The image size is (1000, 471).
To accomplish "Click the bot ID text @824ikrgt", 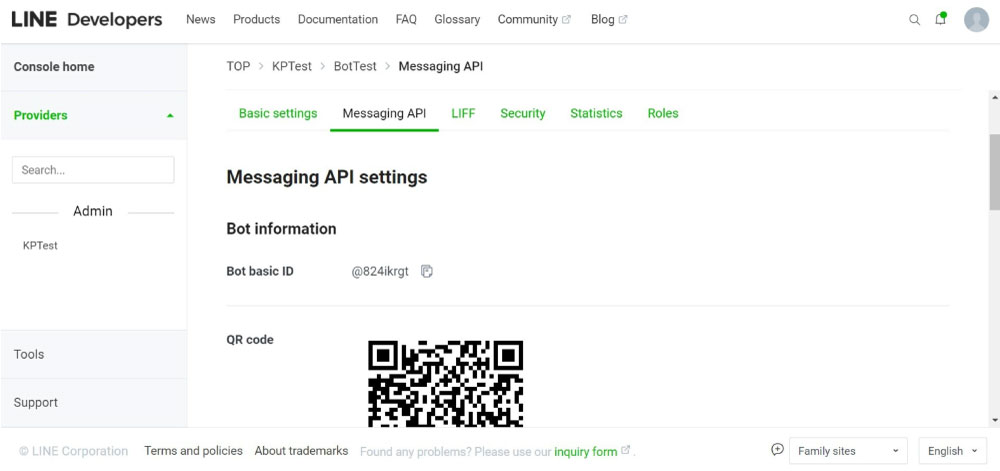I will 380,272.
